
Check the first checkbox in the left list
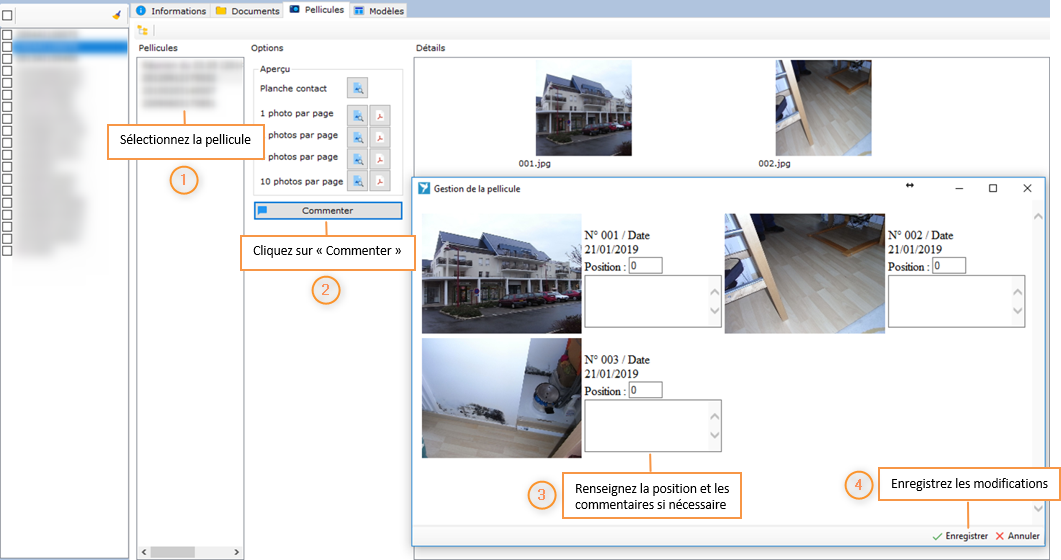(7, 35)
